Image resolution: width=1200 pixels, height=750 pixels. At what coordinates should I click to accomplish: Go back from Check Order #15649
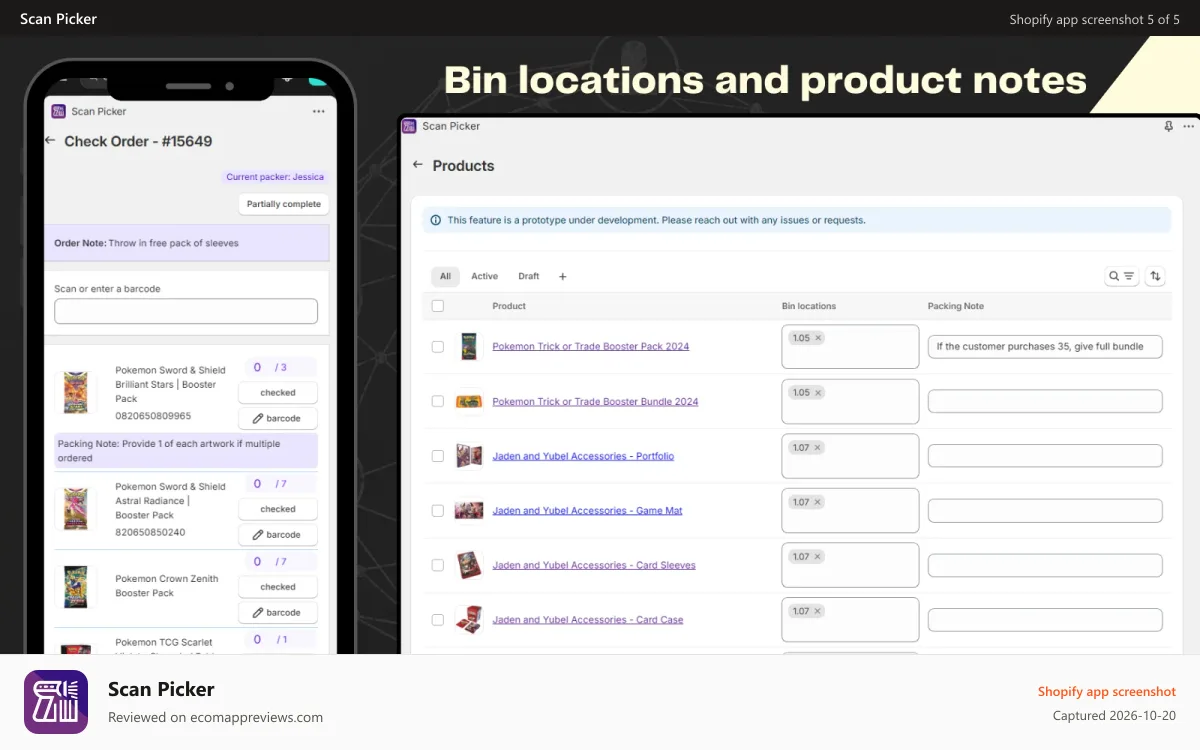point(50,141)
